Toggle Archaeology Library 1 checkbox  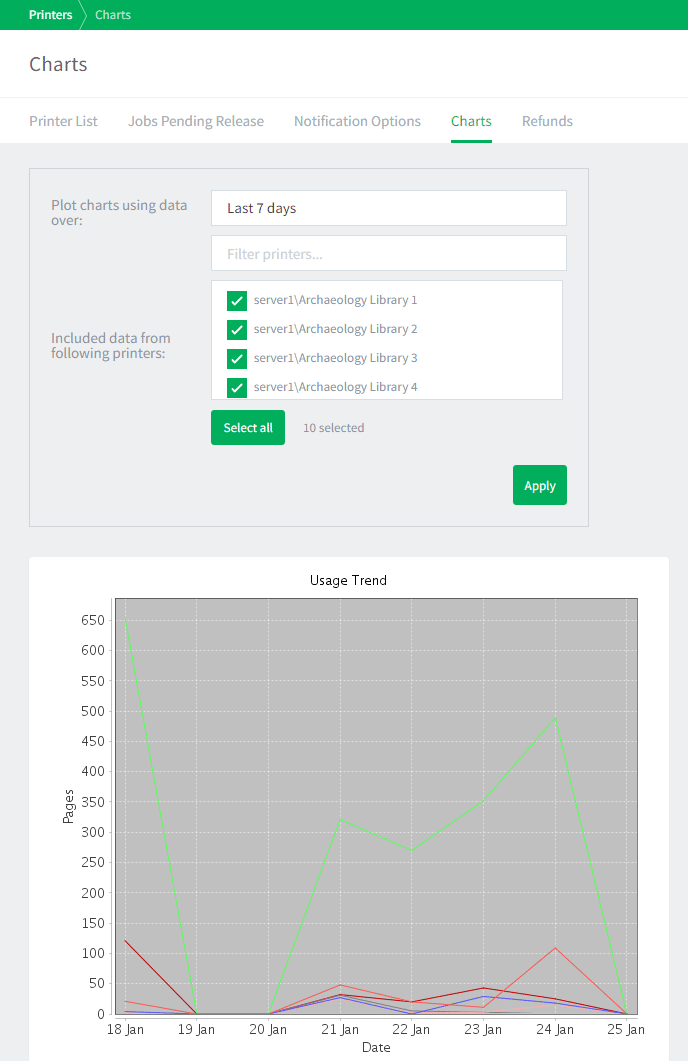237,300
